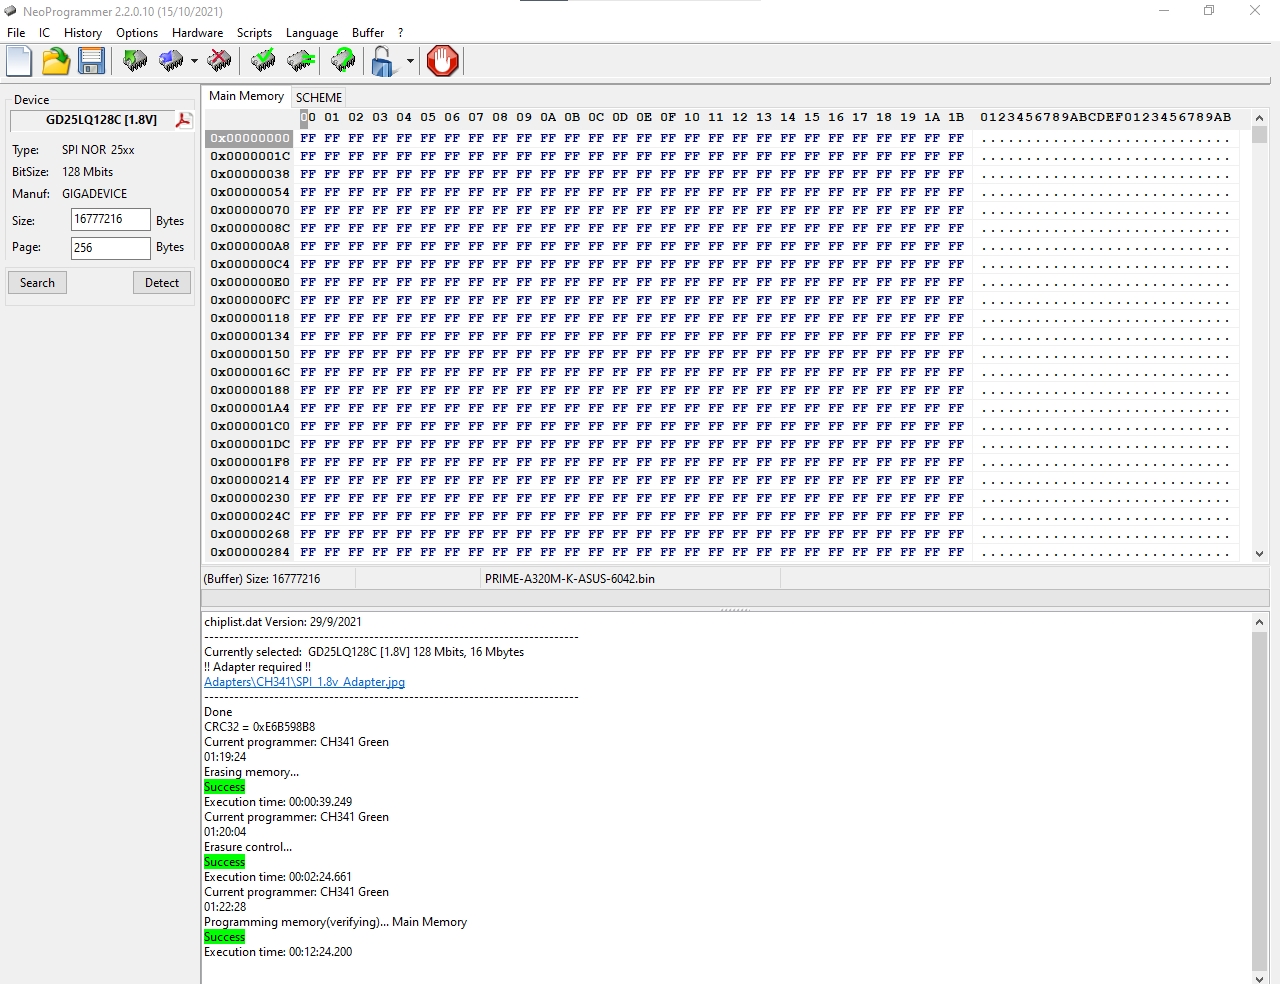Open a file with the folder icon
Viewport: 1280px width, 984px height.
coord(56,62)
